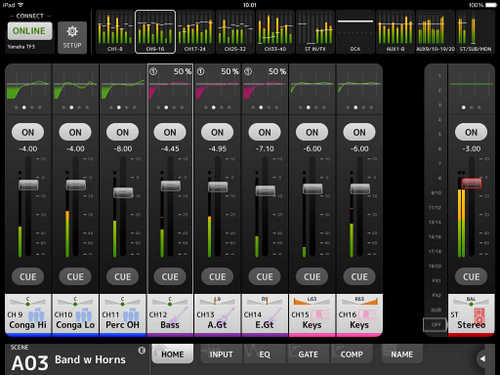Click the CH11 Perc OH fader knob
This screenshot has width=500, height=375.
tap(123, 193)
